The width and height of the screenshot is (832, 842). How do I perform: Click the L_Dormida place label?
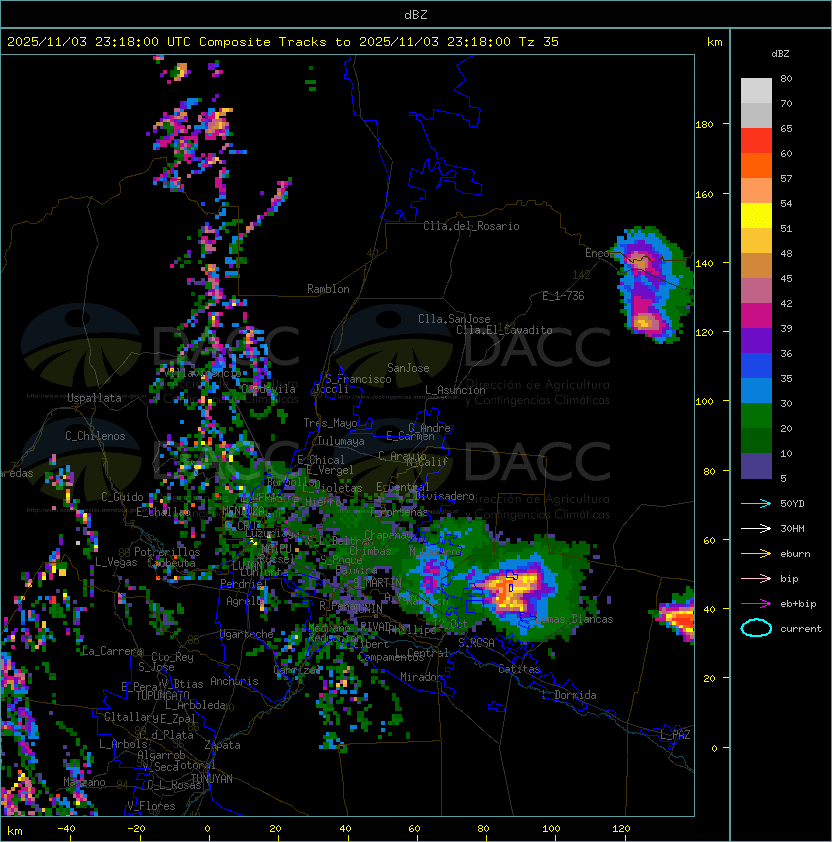point(569,695)
